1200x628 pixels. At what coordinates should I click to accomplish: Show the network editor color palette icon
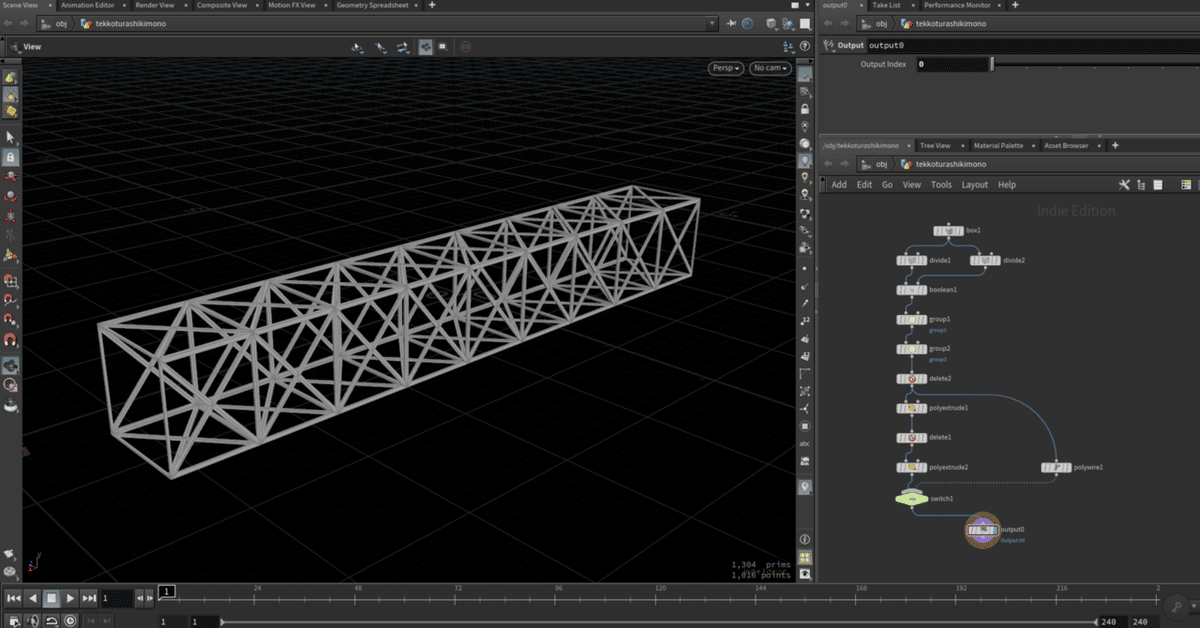point(1187,185)
